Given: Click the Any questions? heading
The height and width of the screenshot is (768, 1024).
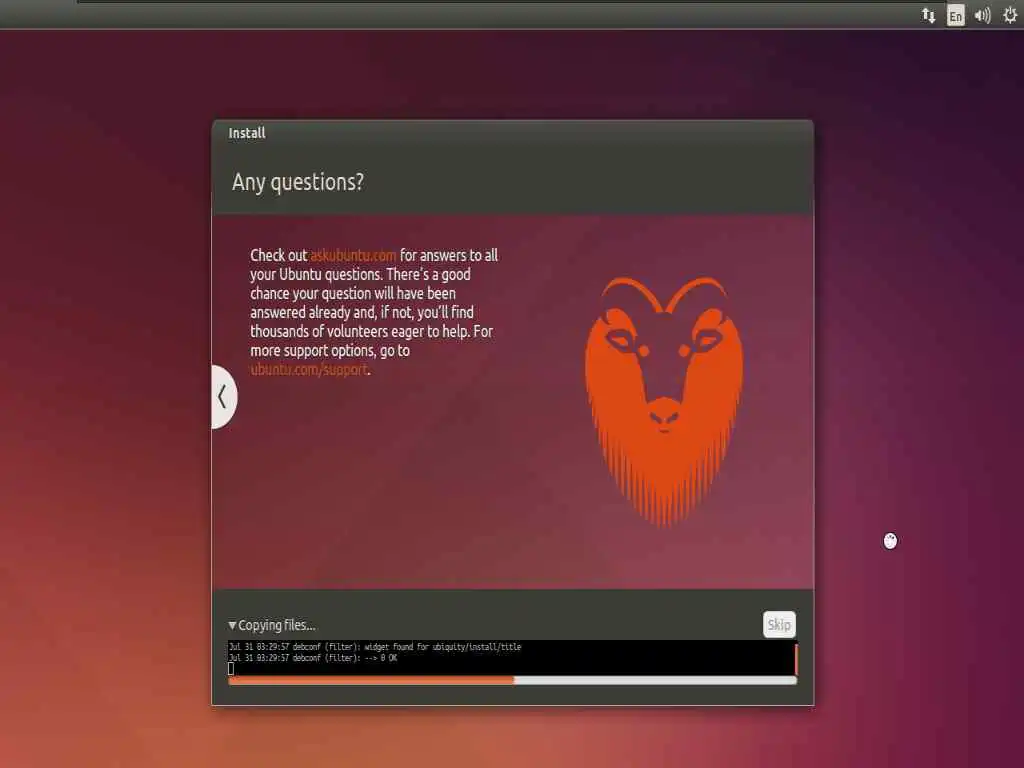Looking at the screenshot, I should [x=298, y=182].
